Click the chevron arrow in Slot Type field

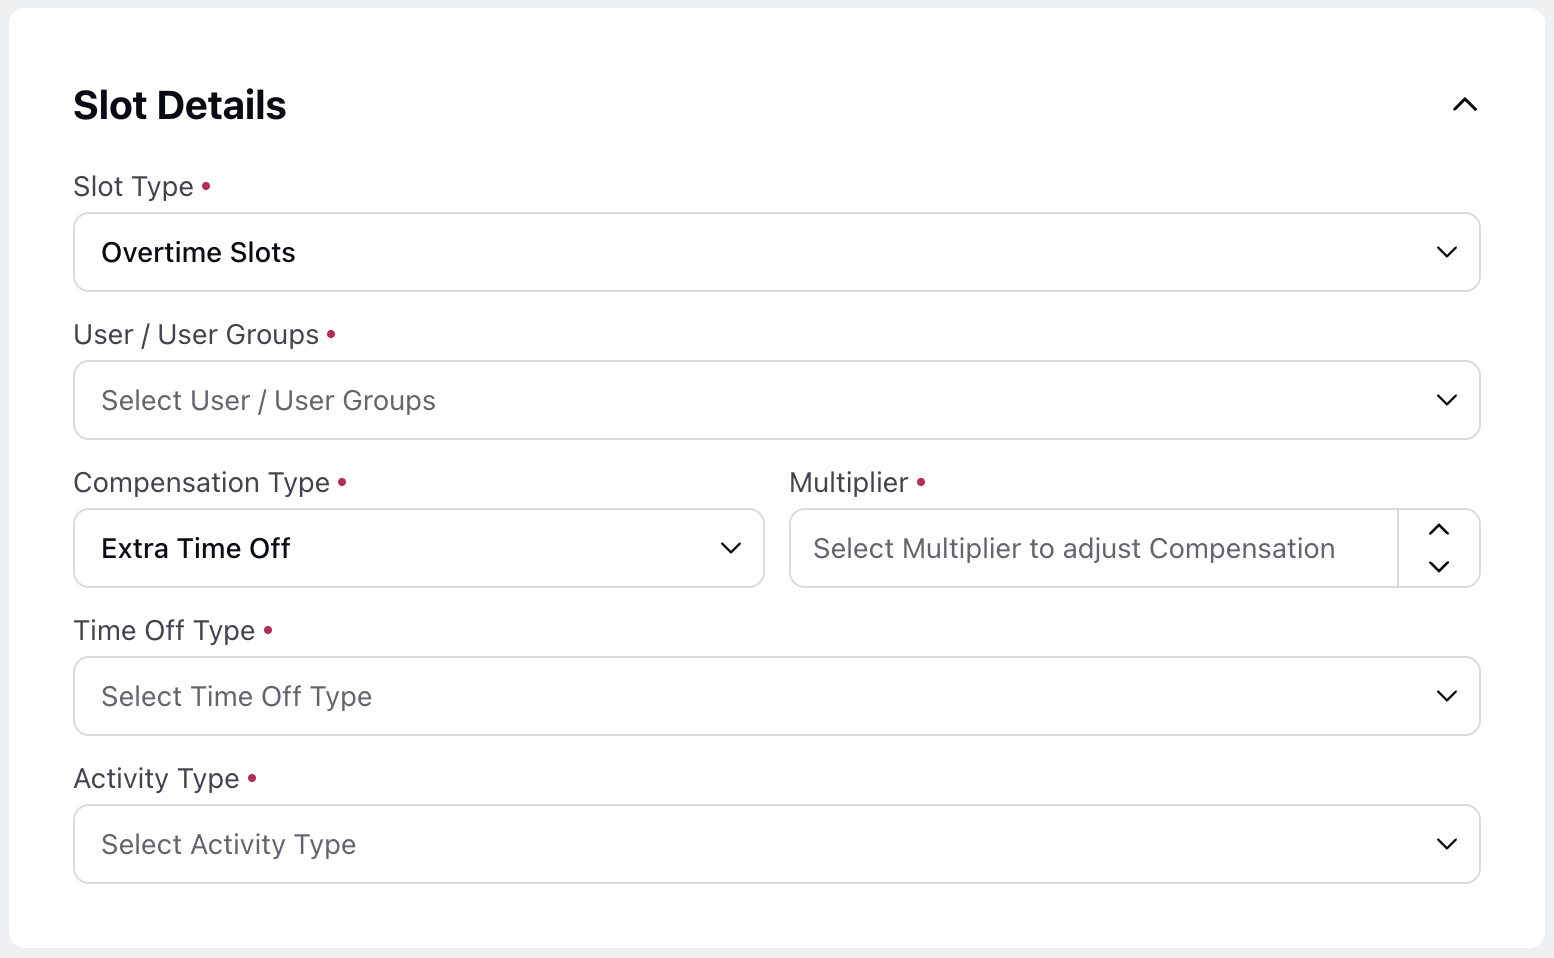tap(1446, 252)
